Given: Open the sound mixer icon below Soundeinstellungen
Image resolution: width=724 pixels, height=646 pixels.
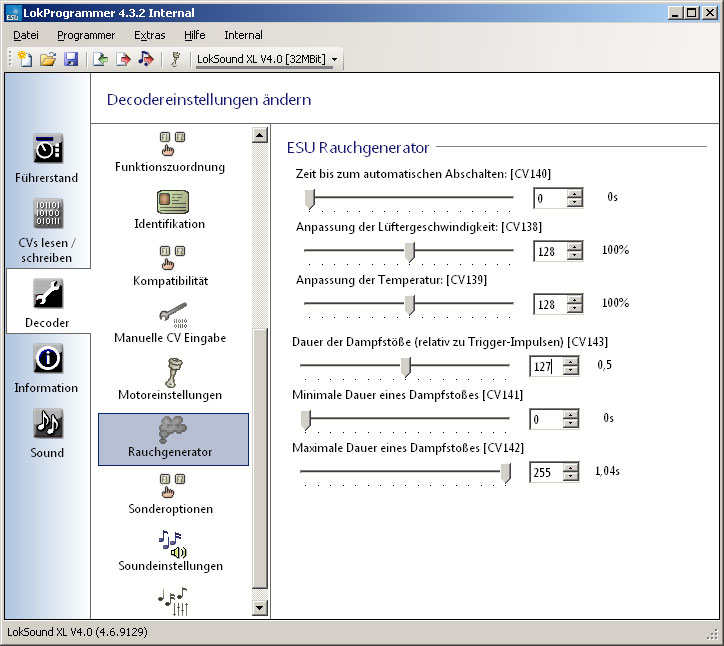Looking at the screenshot, I should click(x=174, y=602).
